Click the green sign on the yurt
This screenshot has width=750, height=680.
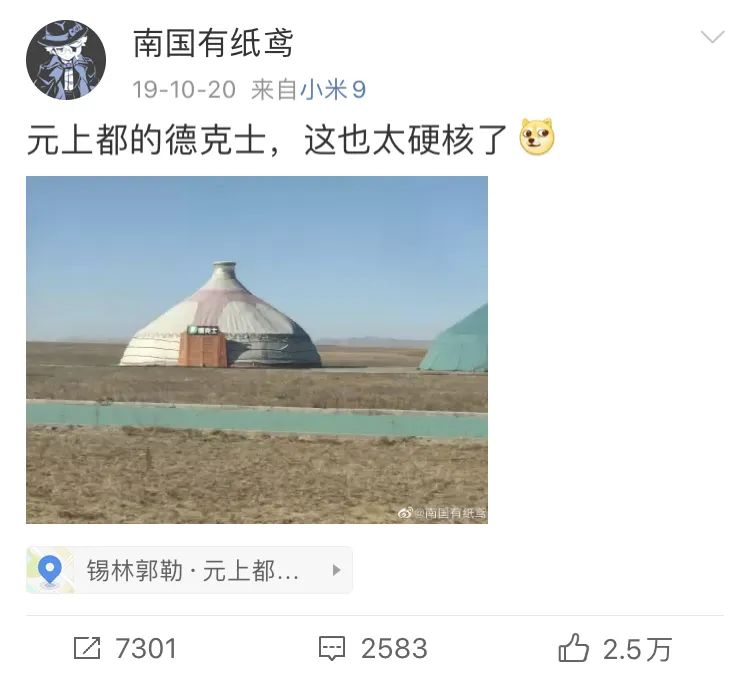pos(202,330)
